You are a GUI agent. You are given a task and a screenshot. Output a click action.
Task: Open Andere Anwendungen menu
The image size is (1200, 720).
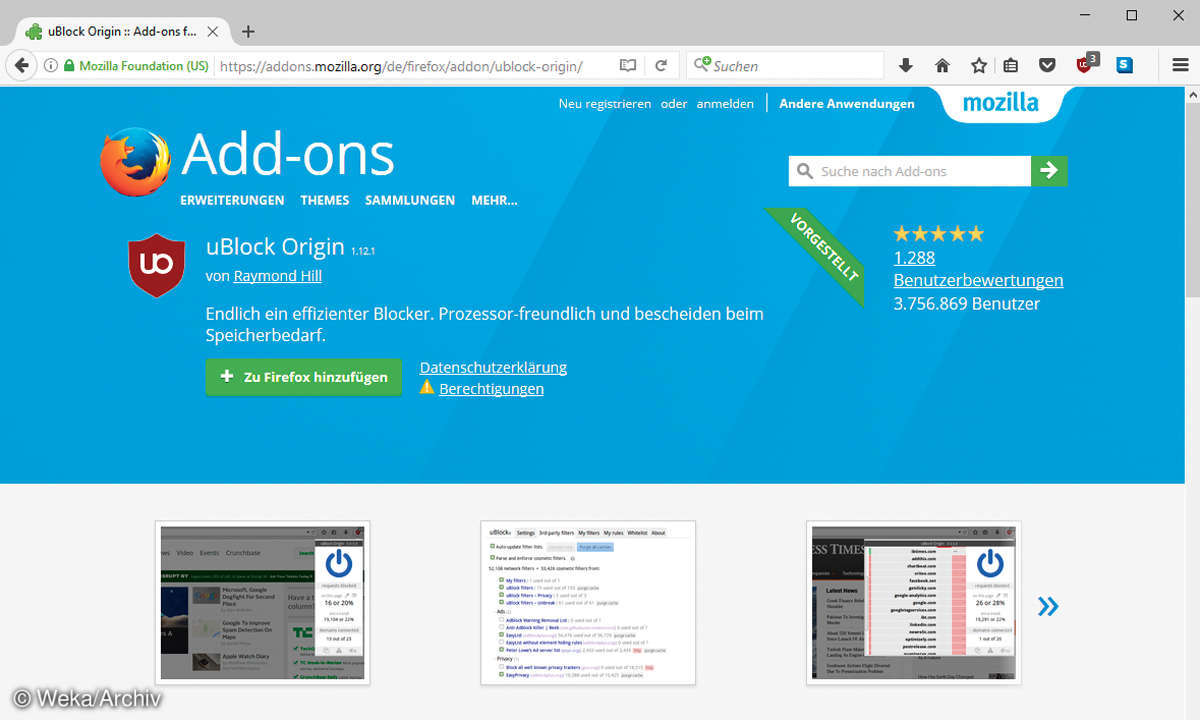(847, 103)
